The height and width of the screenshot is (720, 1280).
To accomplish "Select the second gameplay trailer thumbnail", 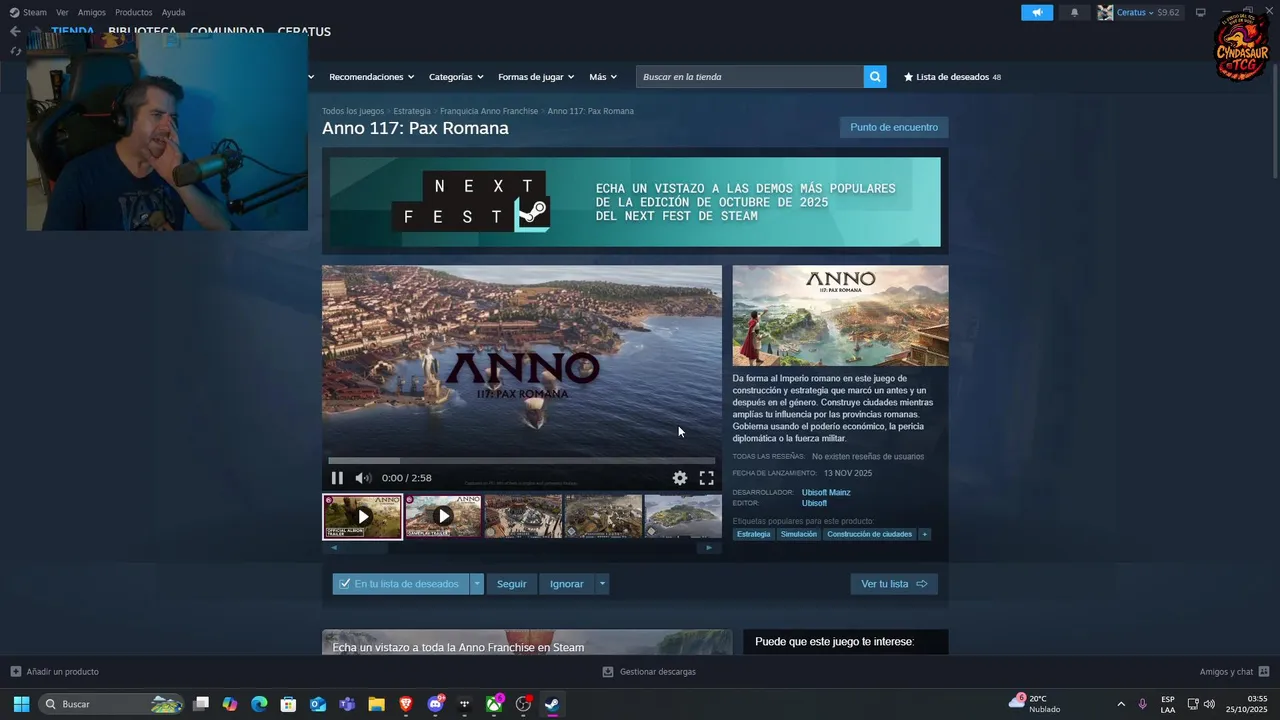I will coord(443,516).
